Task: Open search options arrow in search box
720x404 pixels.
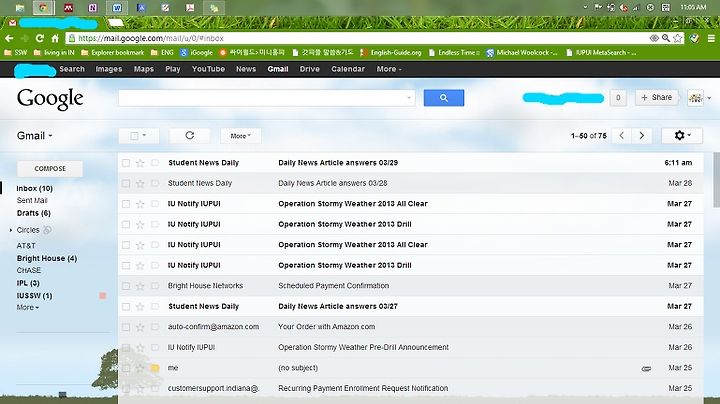Action: [409, 98]
